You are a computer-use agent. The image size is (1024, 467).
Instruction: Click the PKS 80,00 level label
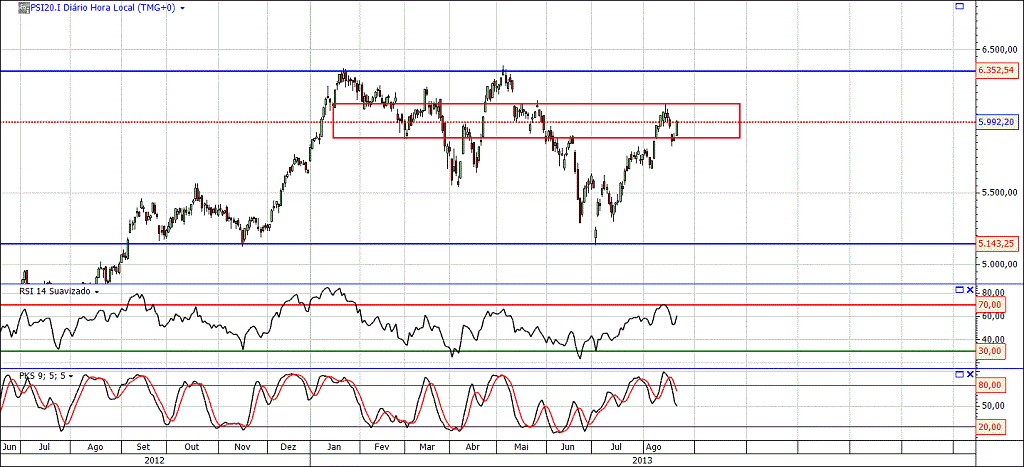[990, 385]
